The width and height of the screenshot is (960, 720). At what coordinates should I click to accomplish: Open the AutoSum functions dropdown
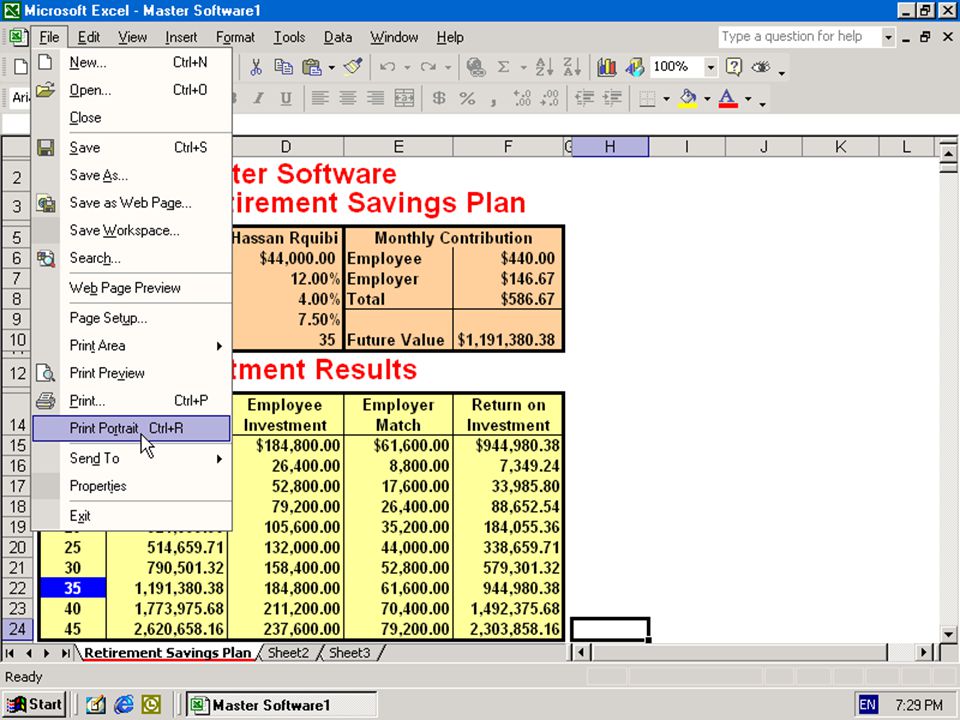[523, 67]
